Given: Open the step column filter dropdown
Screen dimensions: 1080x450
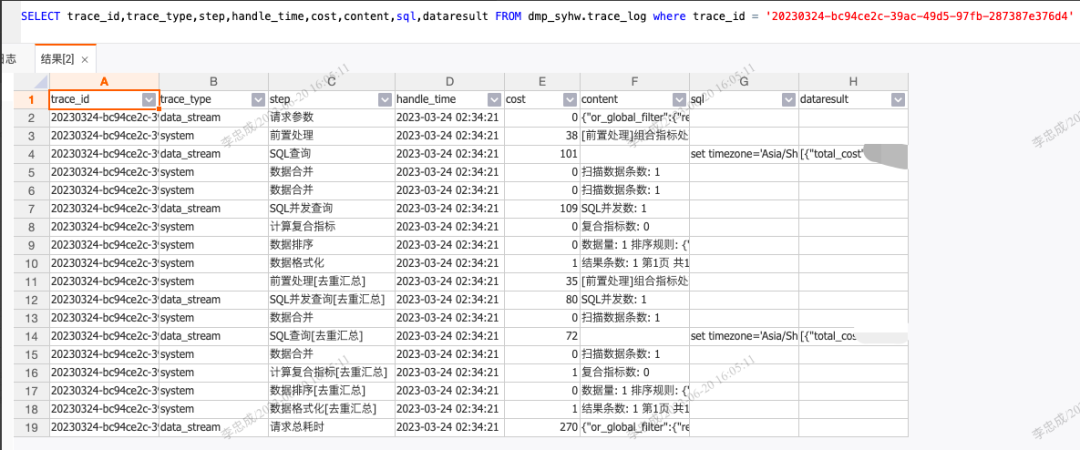Looking at the screenshot, I should [x=384, y=99].
